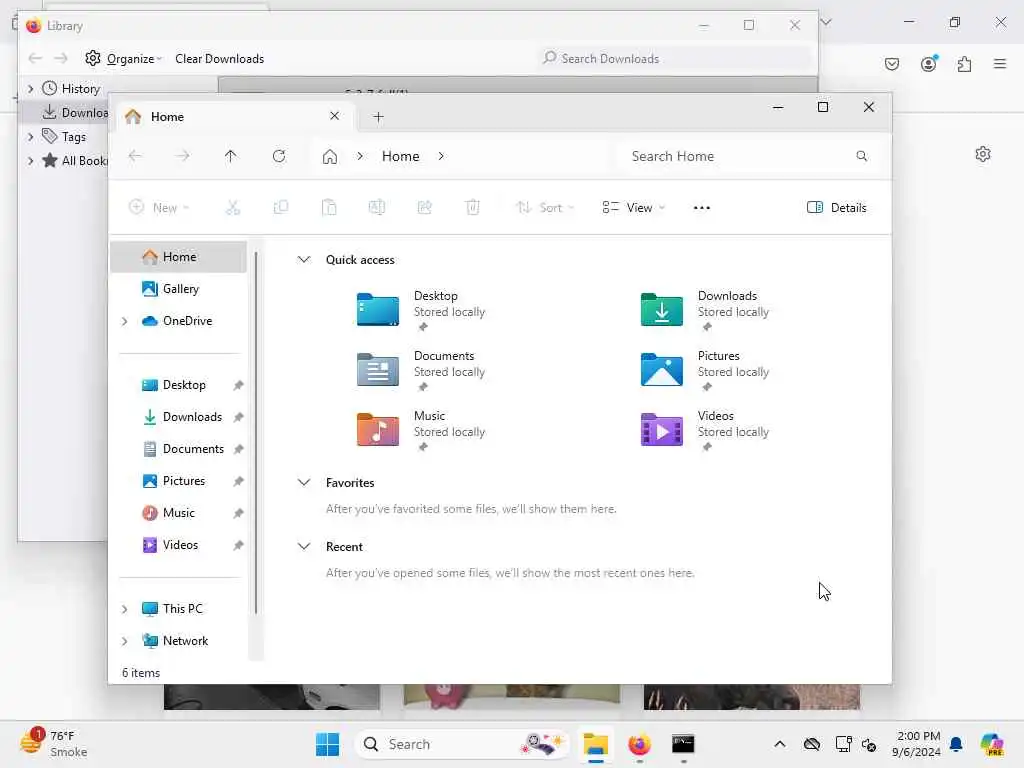Open the View dropdown

(633, 208)
